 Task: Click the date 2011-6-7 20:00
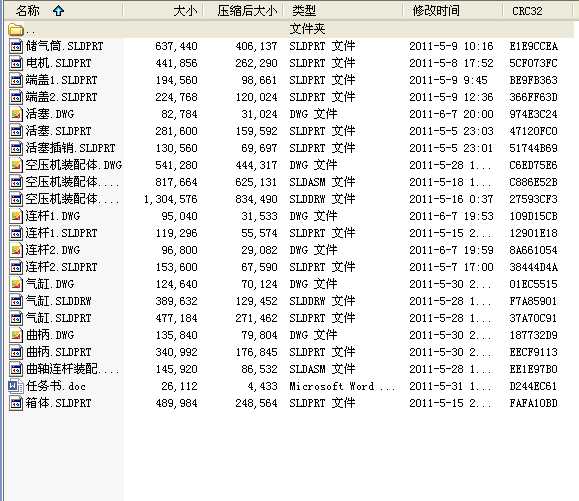tap(451, 114)
